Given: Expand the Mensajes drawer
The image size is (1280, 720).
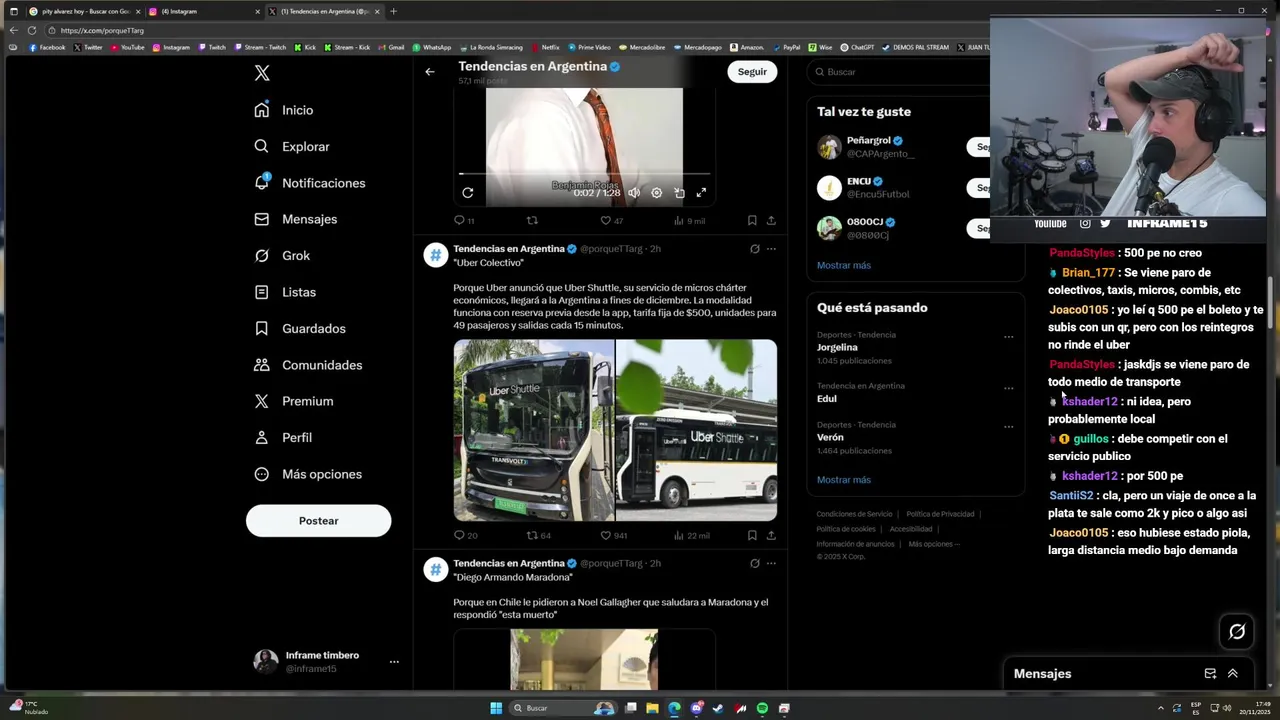Looking at the screenshot, I should tap(1232, 674).
